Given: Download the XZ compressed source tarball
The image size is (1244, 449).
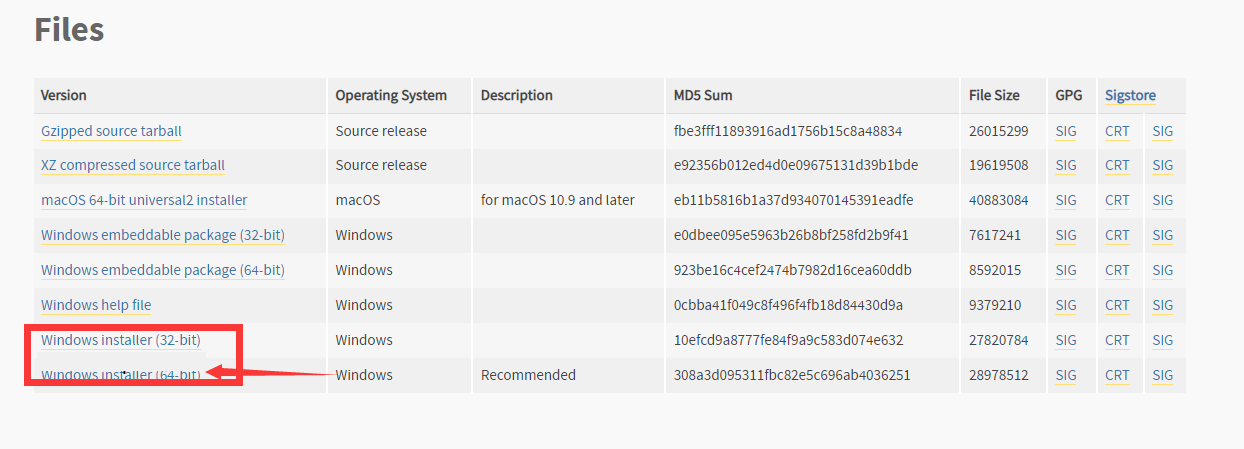Looking at the screenshot, I should (133, 165).
